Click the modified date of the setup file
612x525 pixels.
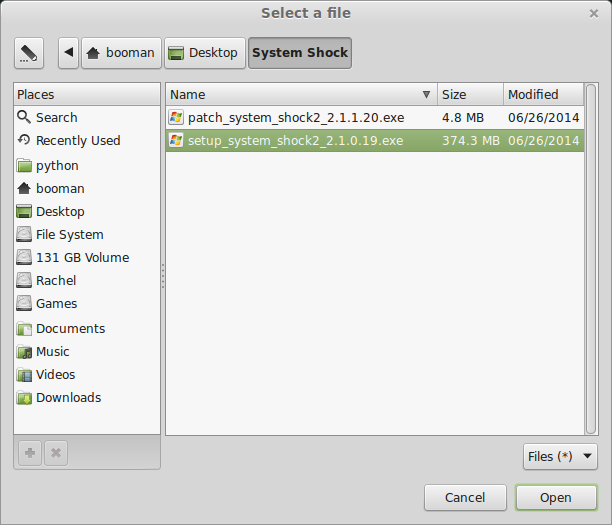click(543, 141)
